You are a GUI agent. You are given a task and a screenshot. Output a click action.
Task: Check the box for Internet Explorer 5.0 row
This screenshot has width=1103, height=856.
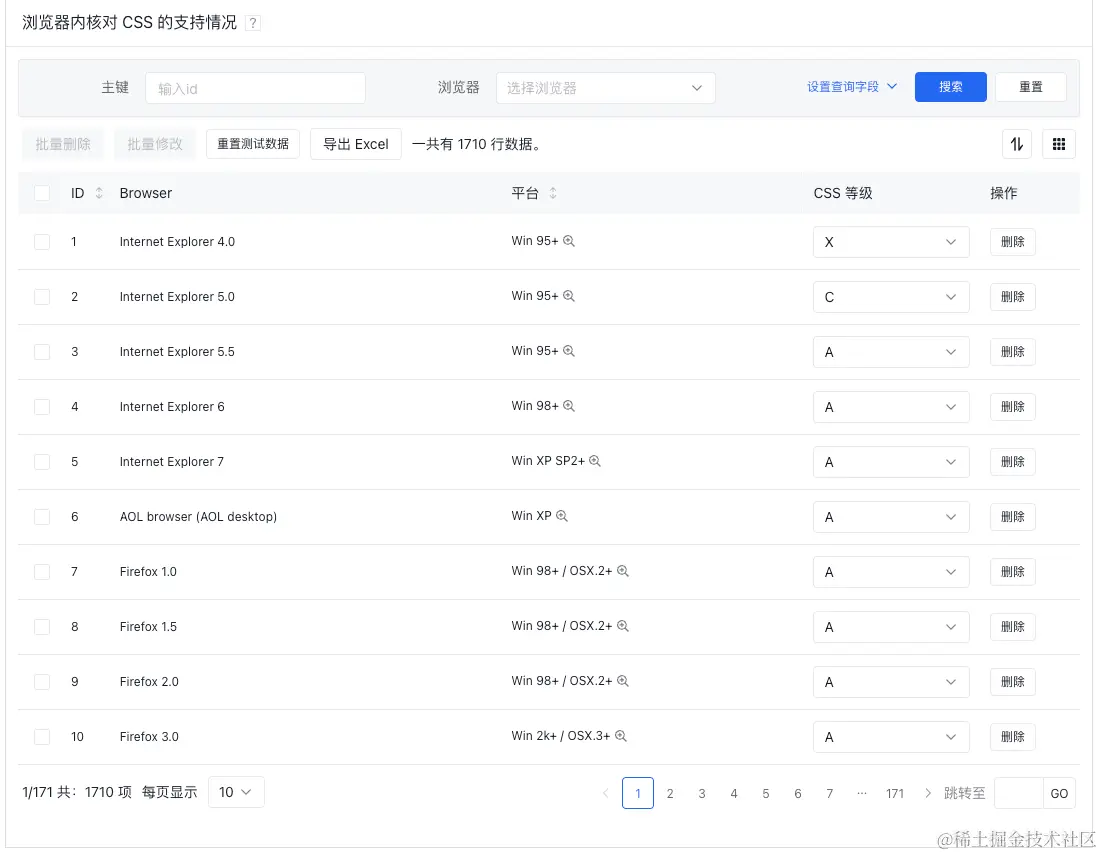point(42,296)
